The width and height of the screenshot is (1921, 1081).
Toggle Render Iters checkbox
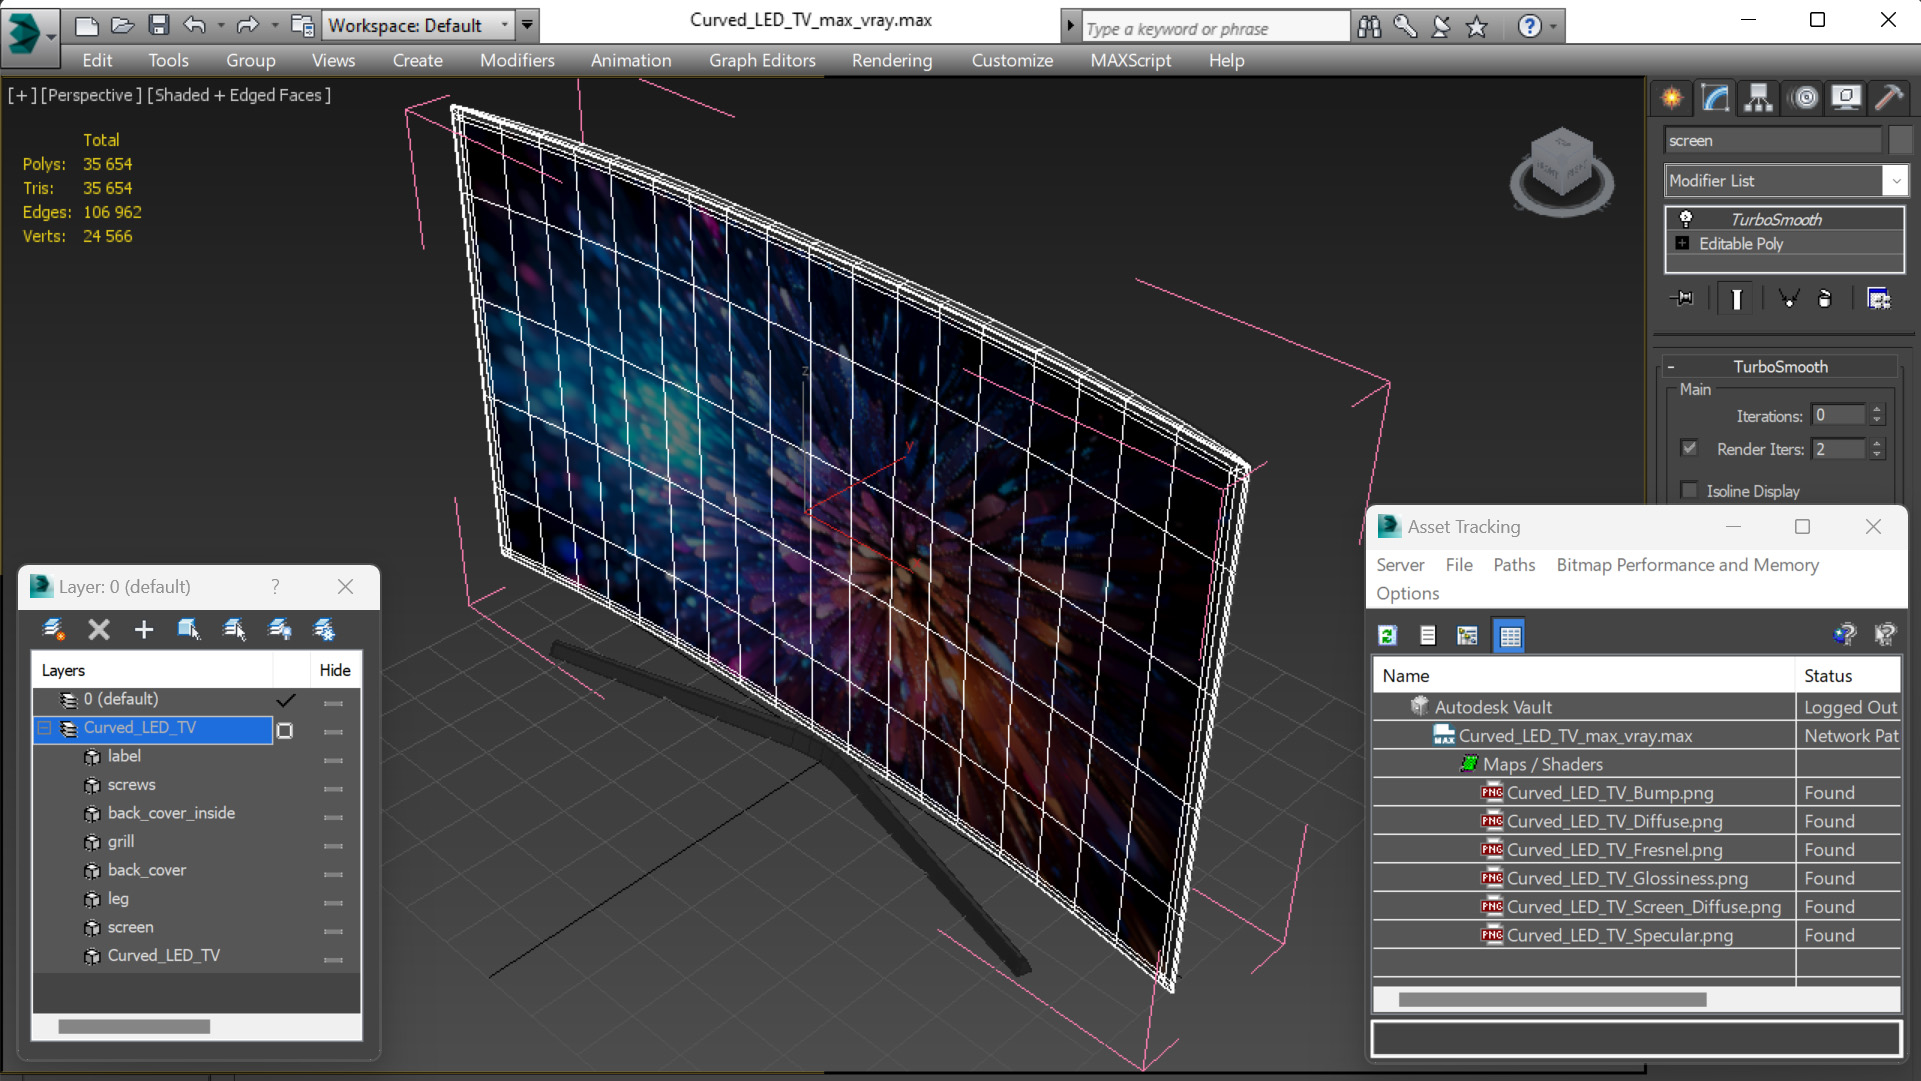click(1690, 448)
